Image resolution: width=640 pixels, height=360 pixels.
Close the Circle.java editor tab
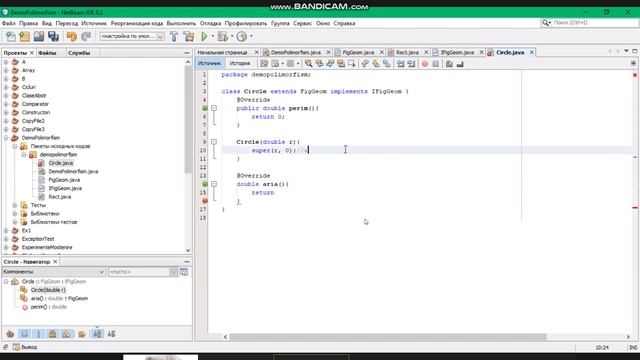[x=531, y=53]
